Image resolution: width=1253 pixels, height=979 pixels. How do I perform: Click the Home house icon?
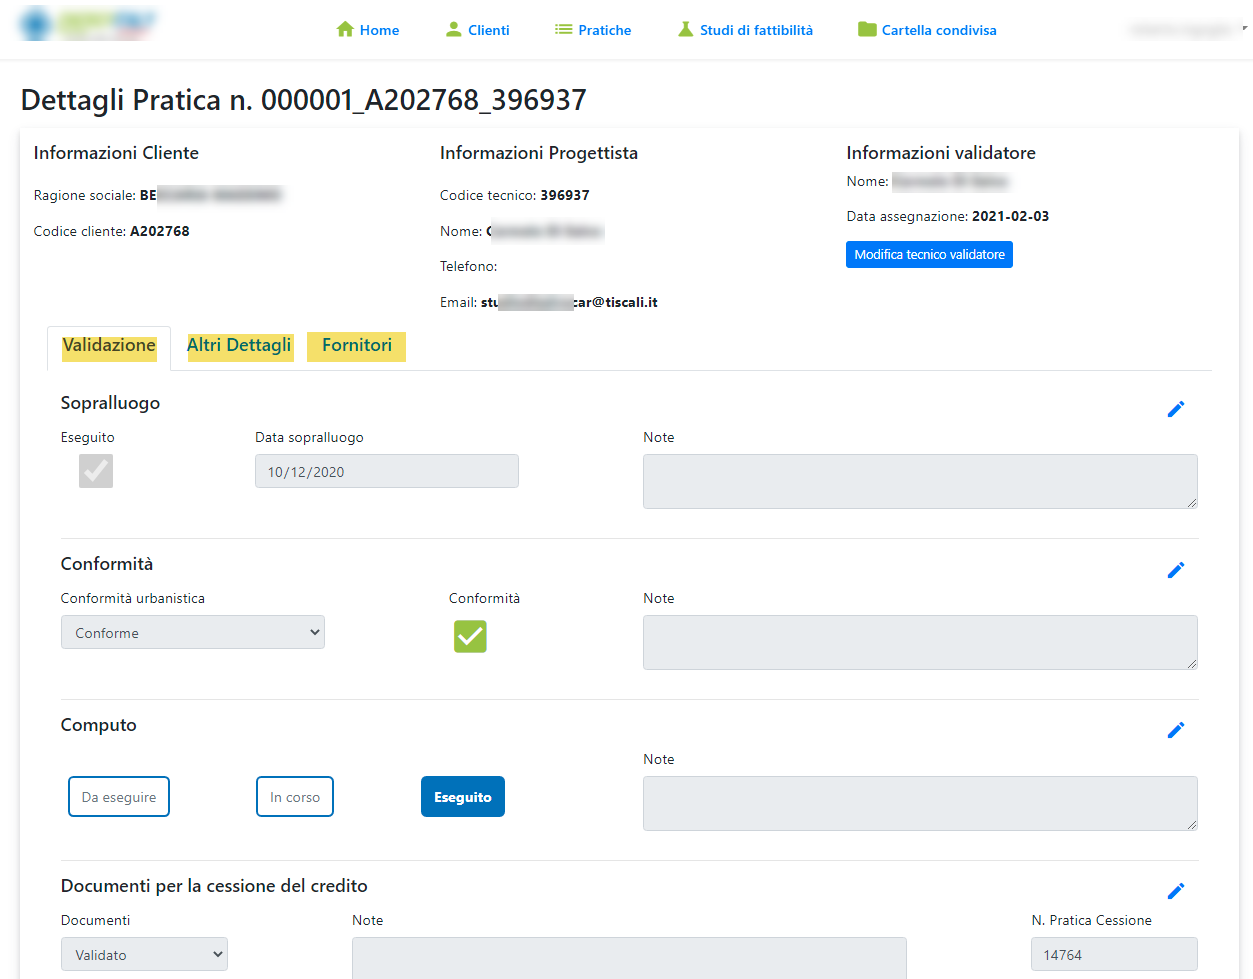pos(345,30)
